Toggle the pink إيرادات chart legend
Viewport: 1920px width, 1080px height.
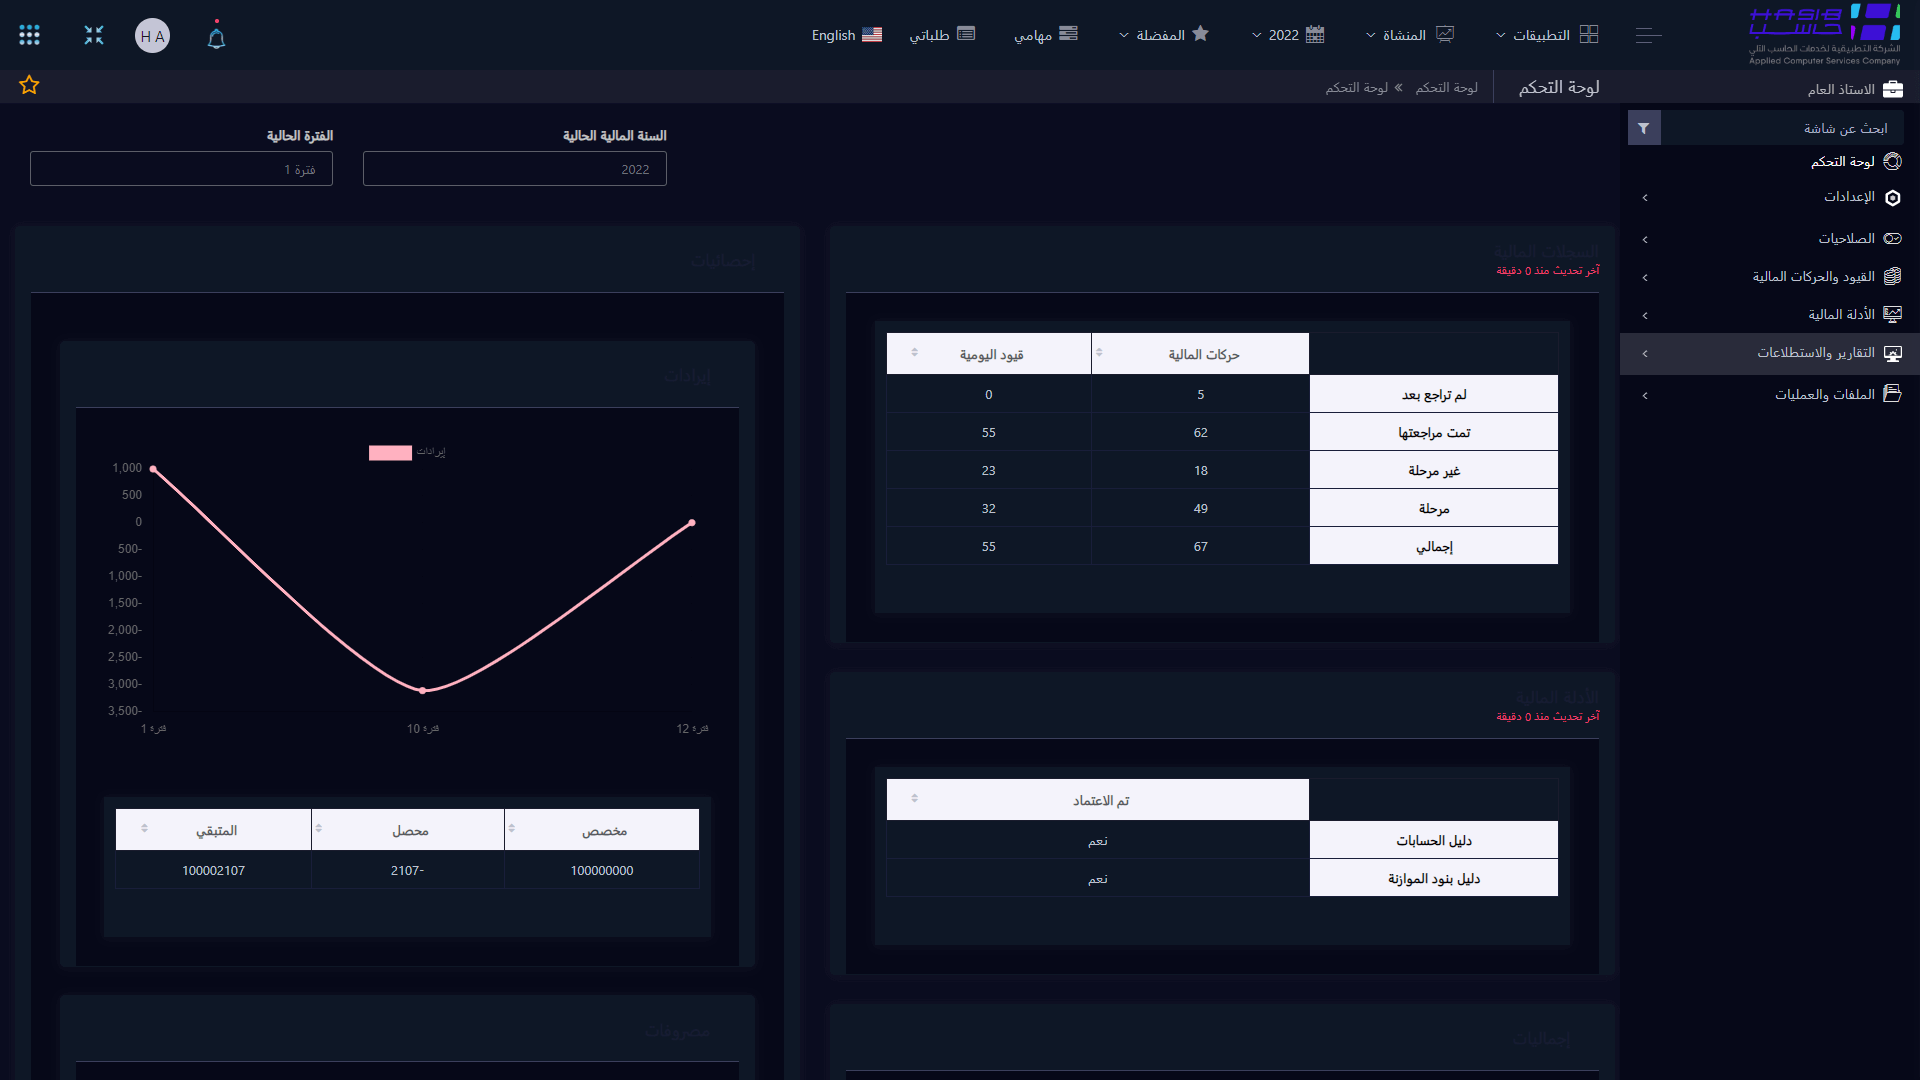[x=390, y=453]
